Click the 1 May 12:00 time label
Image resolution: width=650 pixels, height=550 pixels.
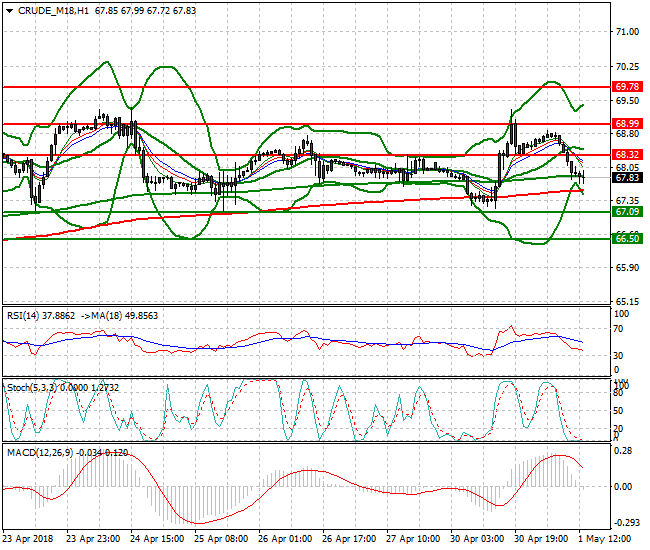tap(604, 539)
